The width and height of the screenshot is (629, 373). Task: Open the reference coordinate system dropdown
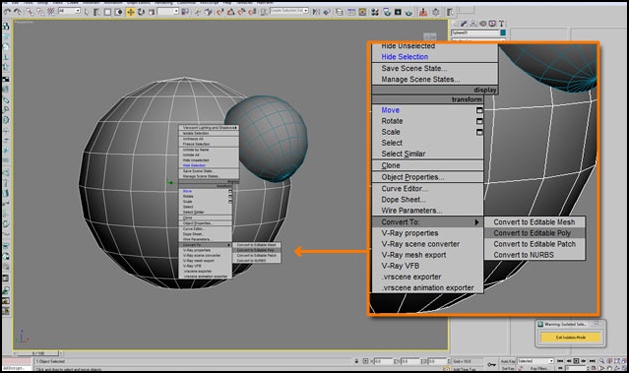pyautogui.click(x=167, y=12)
